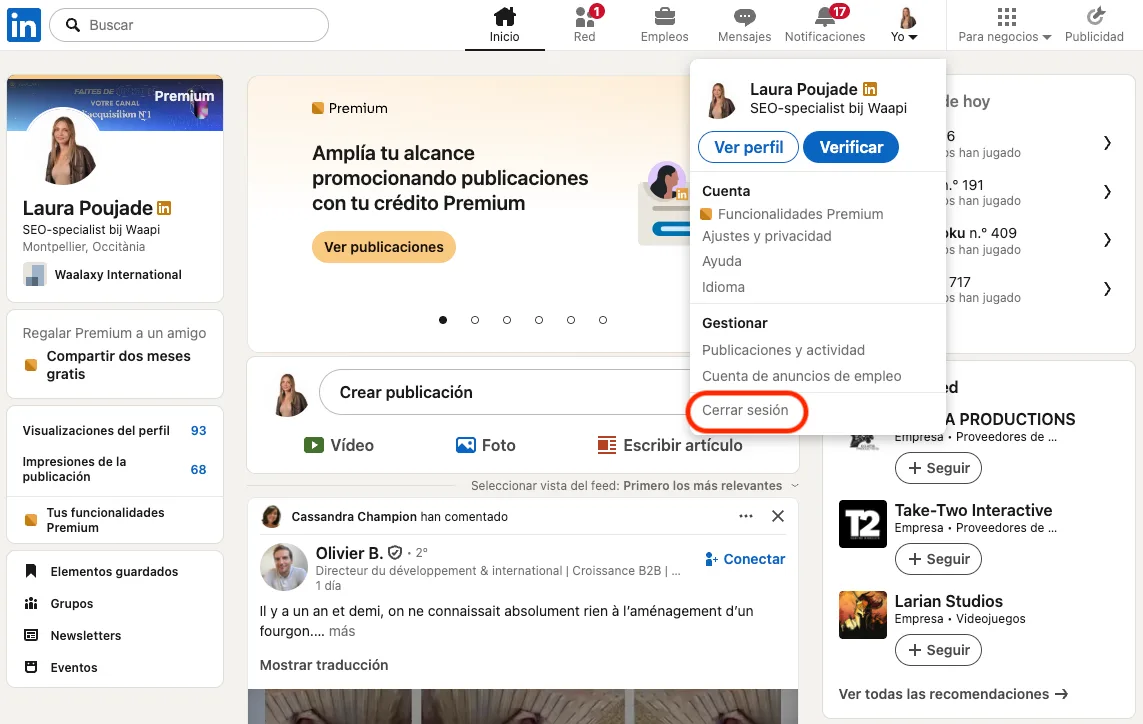This screenshot has width=1143, height=724.
Task: Click the Escribir artículo option
Action: coord(670,445)
